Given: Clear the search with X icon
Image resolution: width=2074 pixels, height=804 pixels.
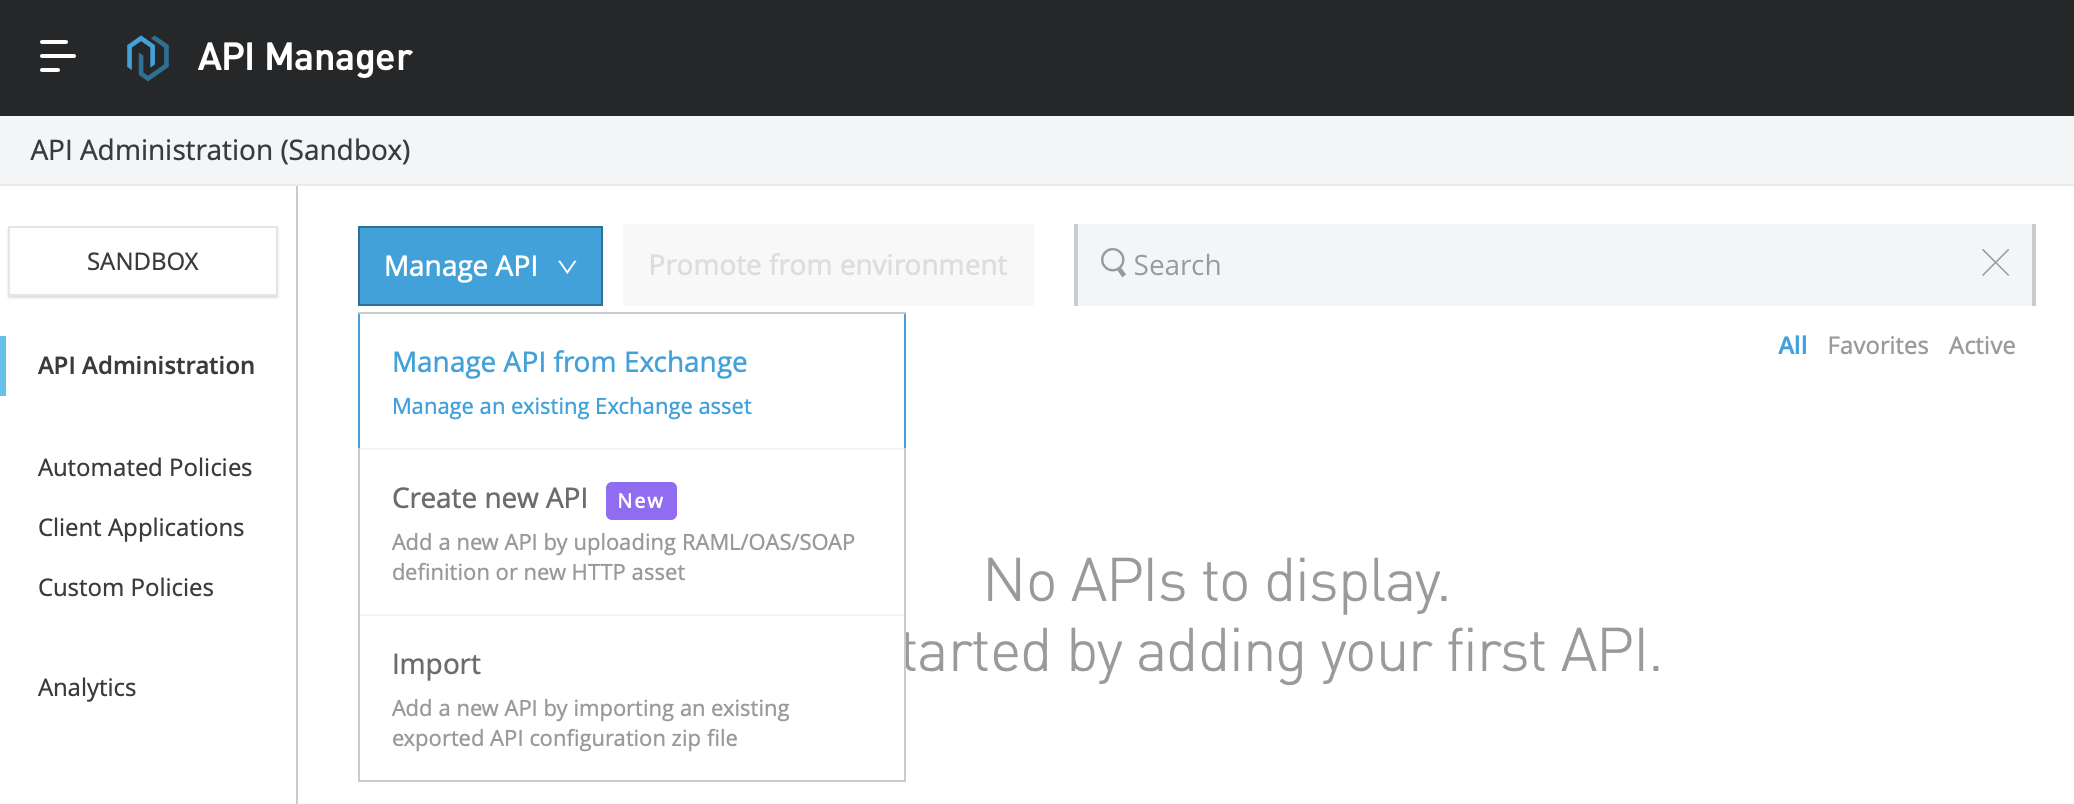Looking at the screenshot, I should coord(1994,263).
